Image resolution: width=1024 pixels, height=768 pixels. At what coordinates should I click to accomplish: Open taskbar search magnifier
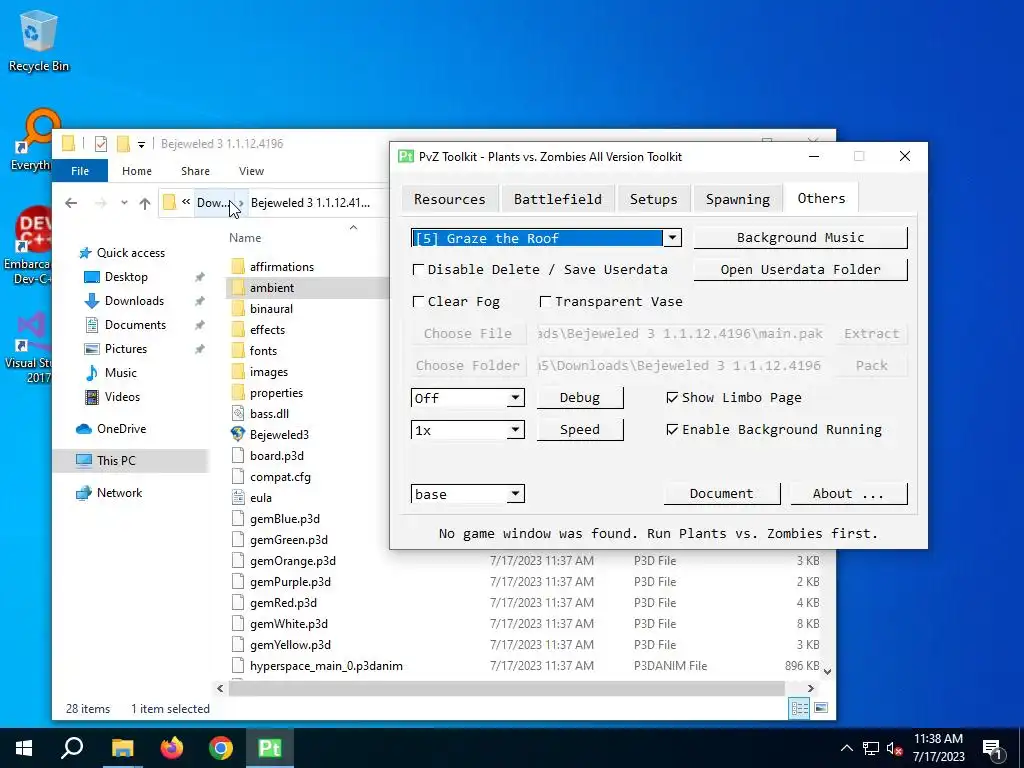coord(72,748)
